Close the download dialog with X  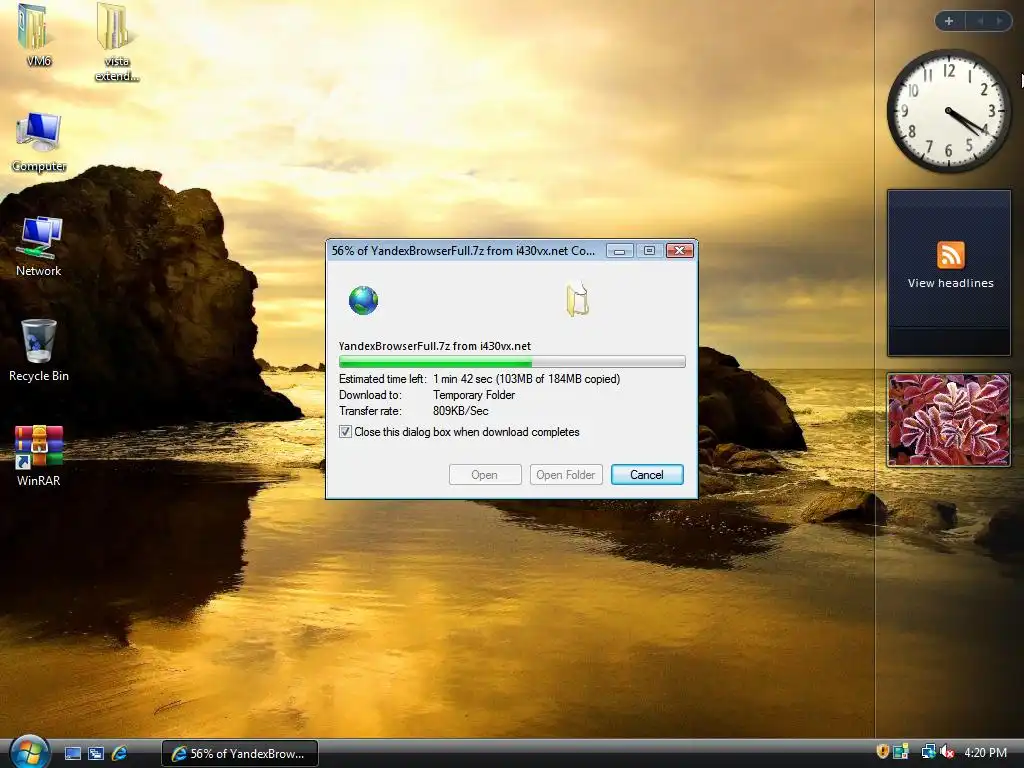pyautogui.click(x=680, y=251)
